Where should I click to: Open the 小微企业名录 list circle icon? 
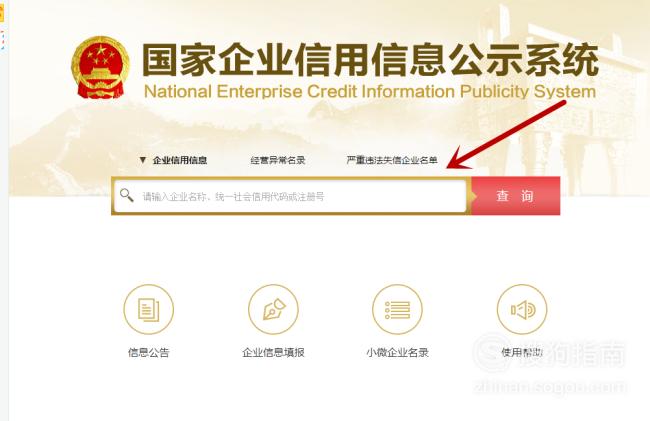397,310
